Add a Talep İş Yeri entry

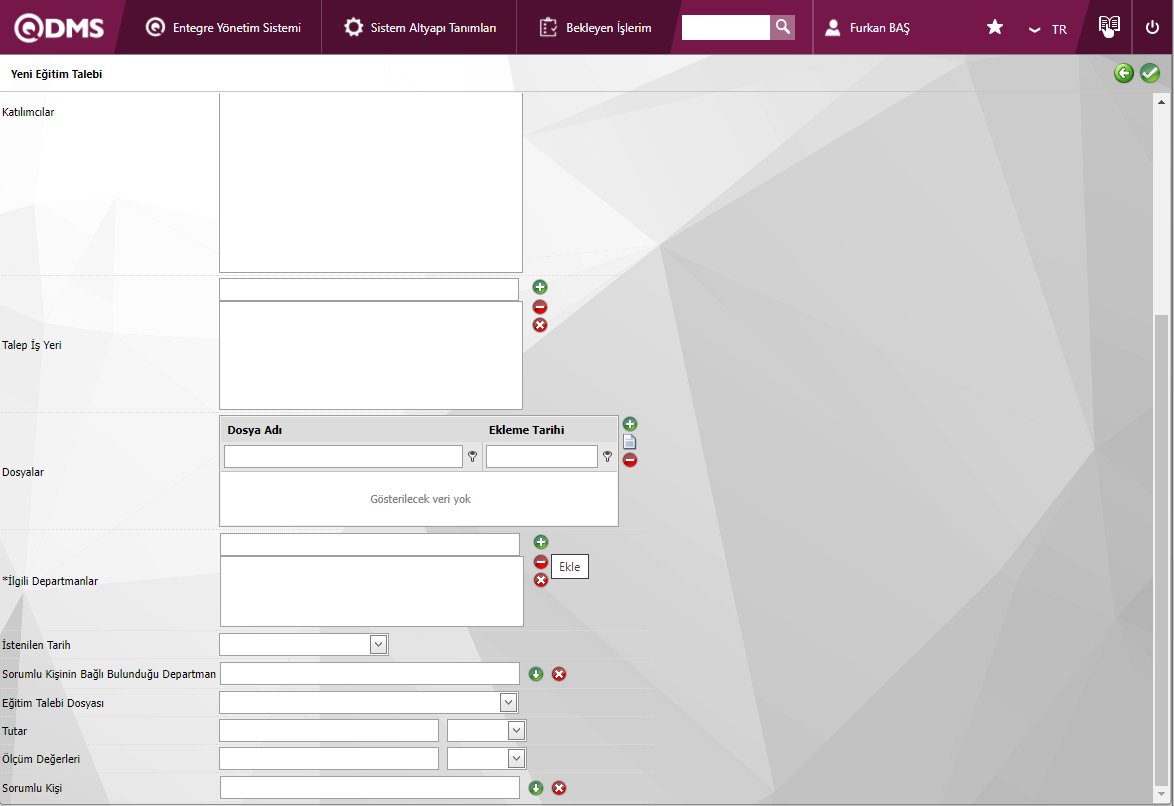coord(540,287)
